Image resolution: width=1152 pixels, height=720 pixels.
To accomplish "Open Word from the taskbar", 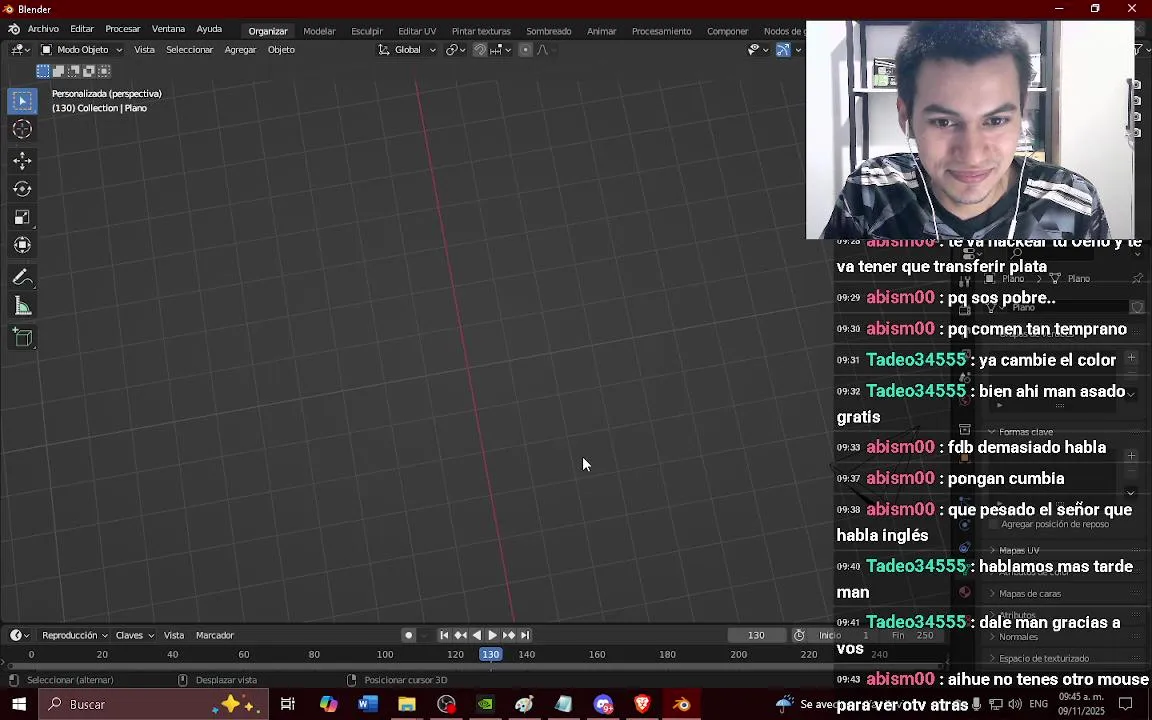I will click(x=368, y=705).
